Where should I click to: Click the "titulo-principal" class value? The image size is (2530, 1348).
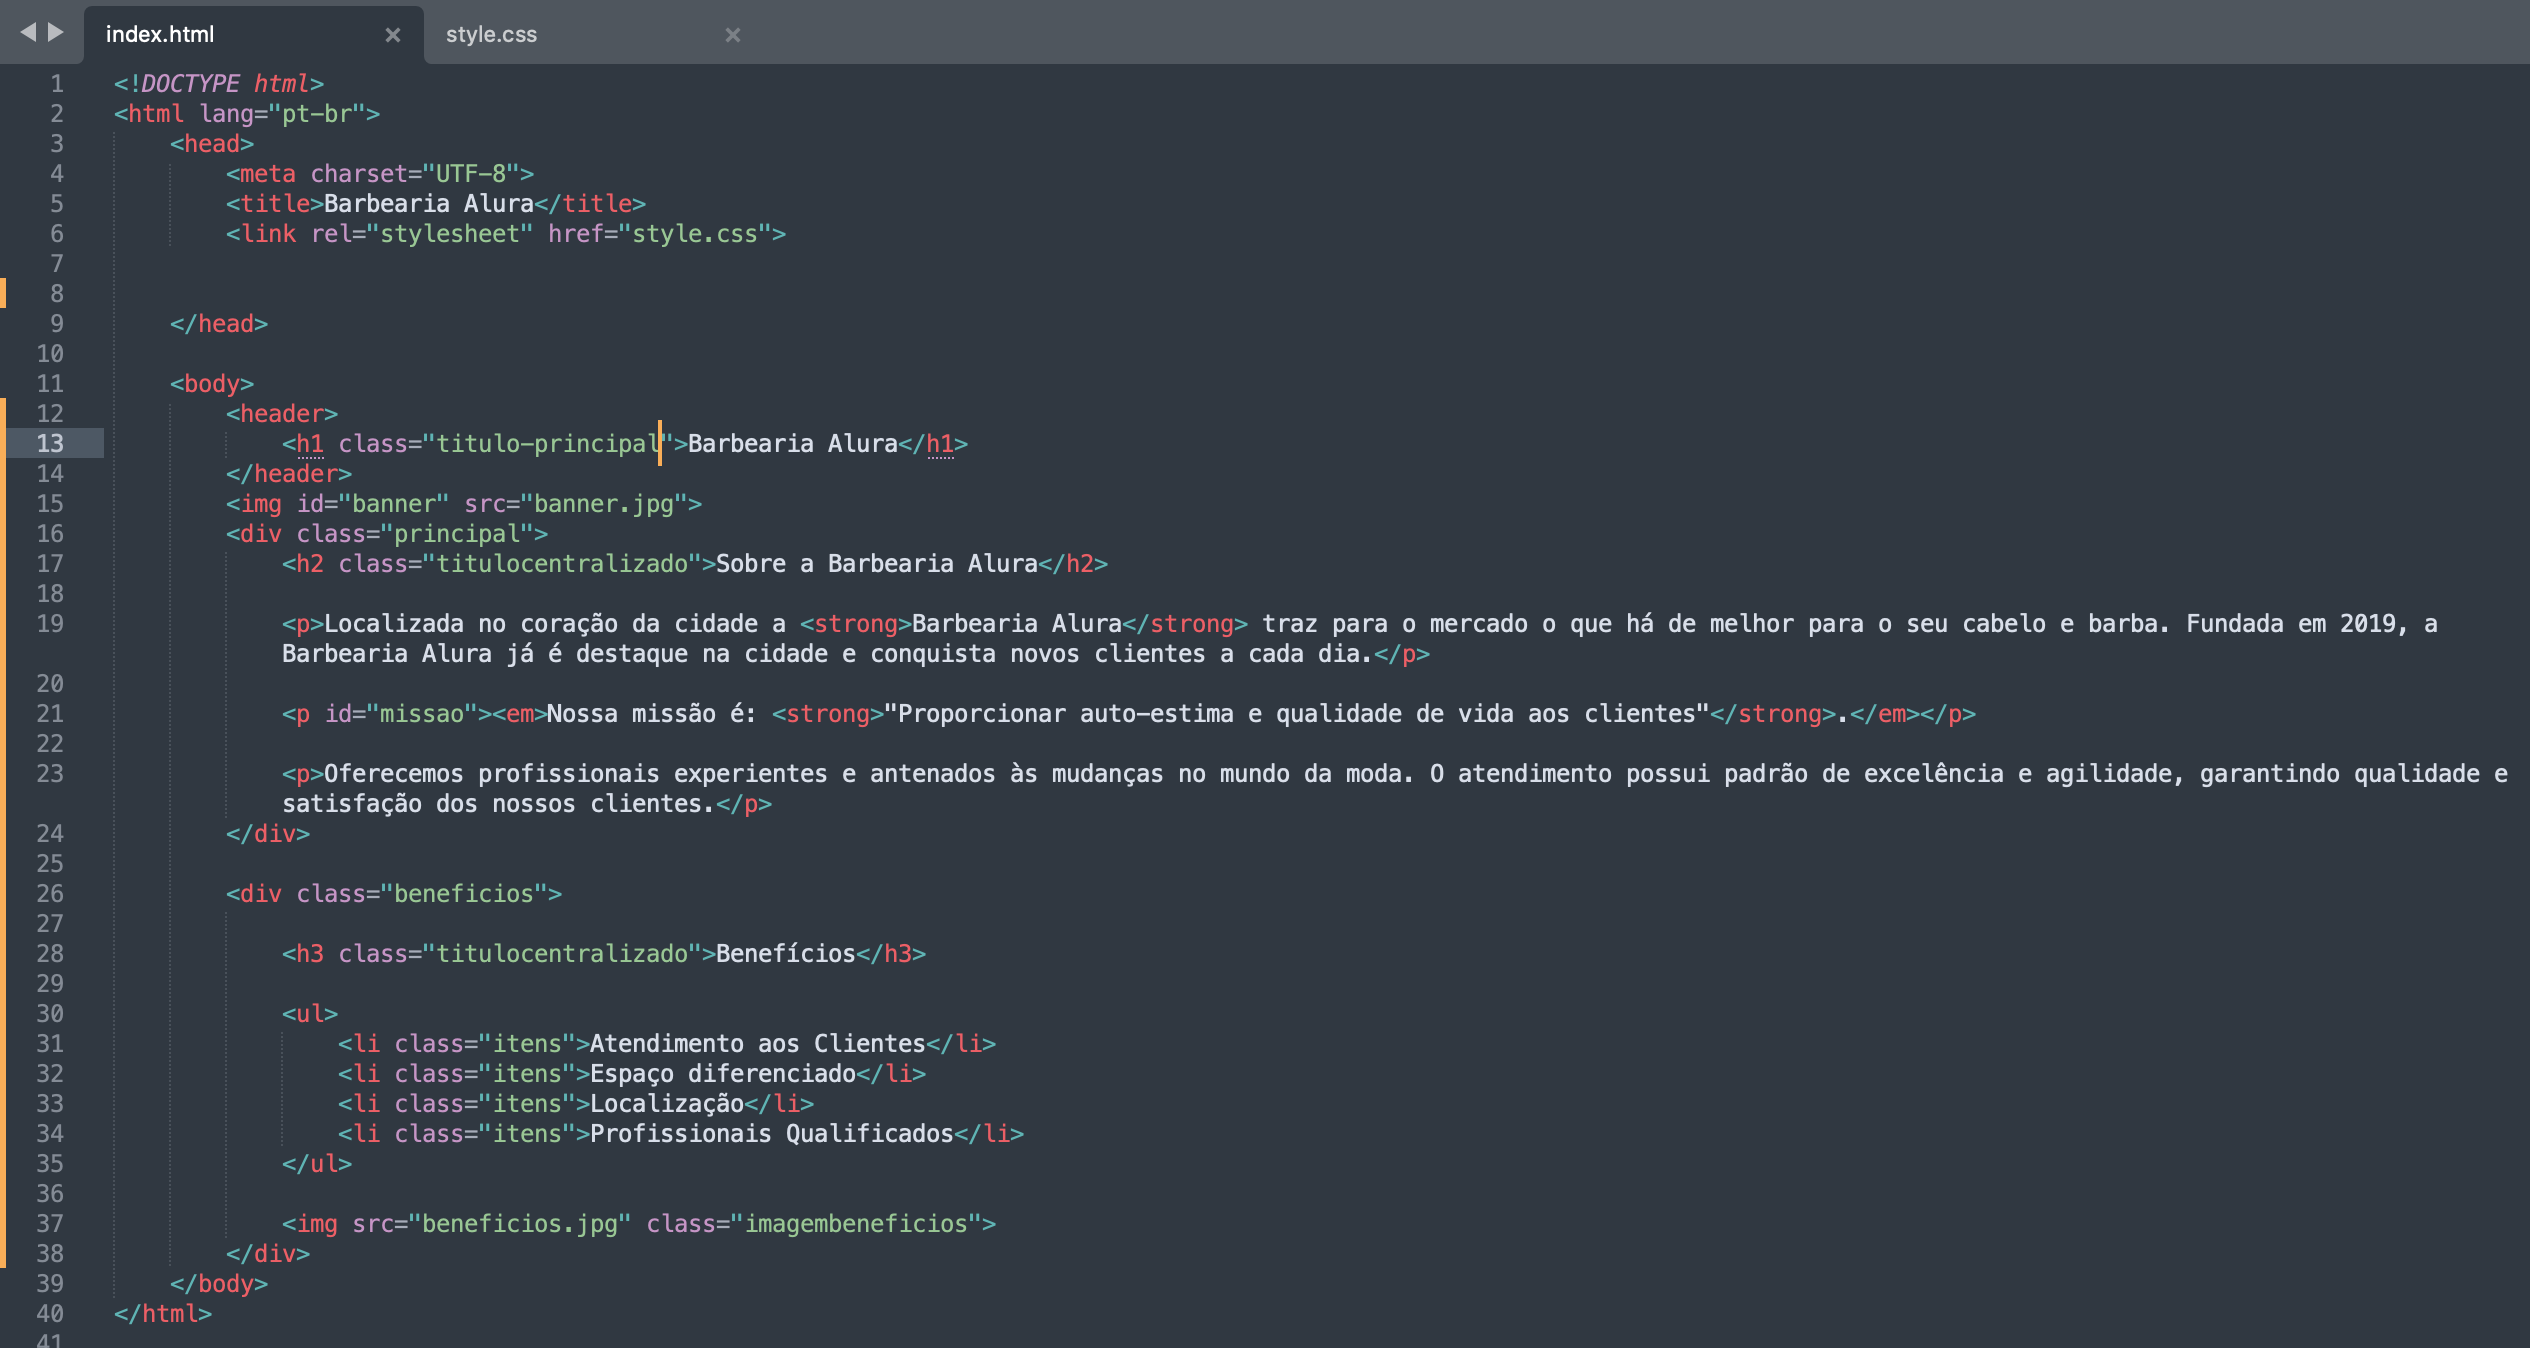pyautogui.click(x=548, y=443)
